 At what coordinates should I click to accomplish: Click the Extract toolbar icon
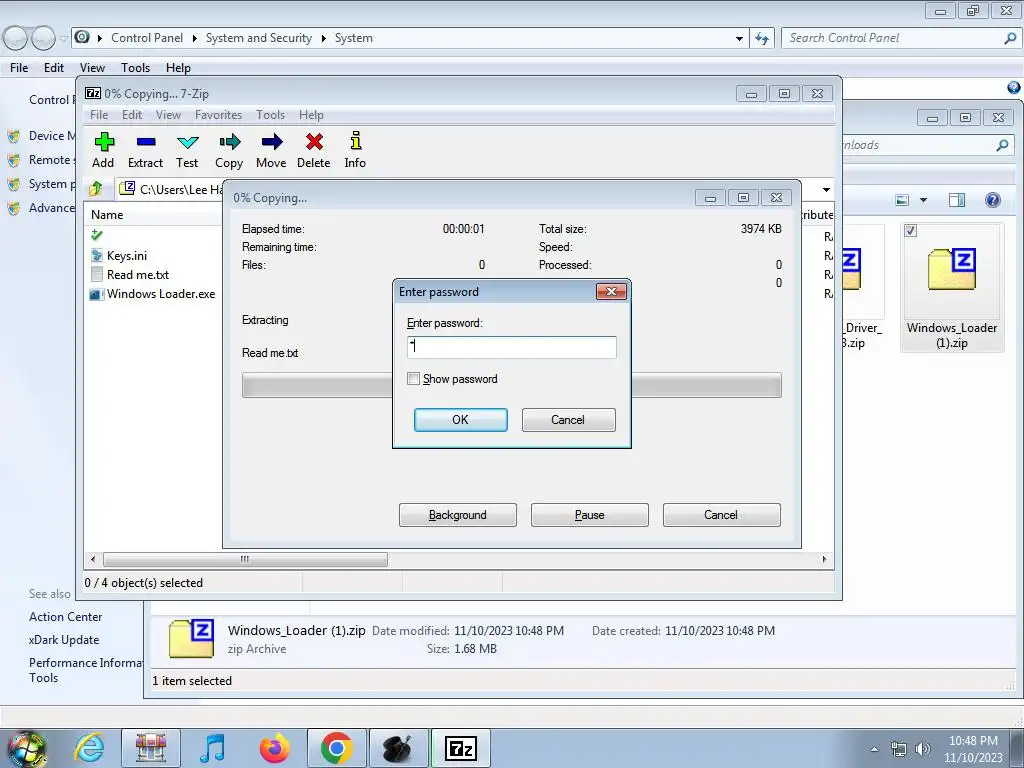[x=145, y=150]
